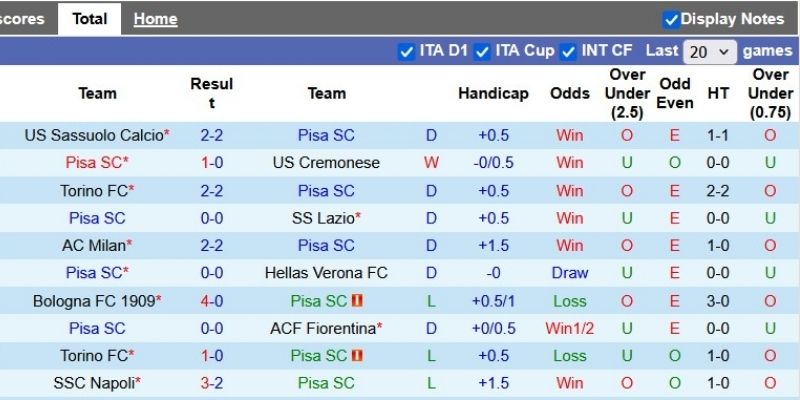Switch to the Home tab
Image resolution: width=800 pixels, height=400 pixels.
tap(155, 19)
